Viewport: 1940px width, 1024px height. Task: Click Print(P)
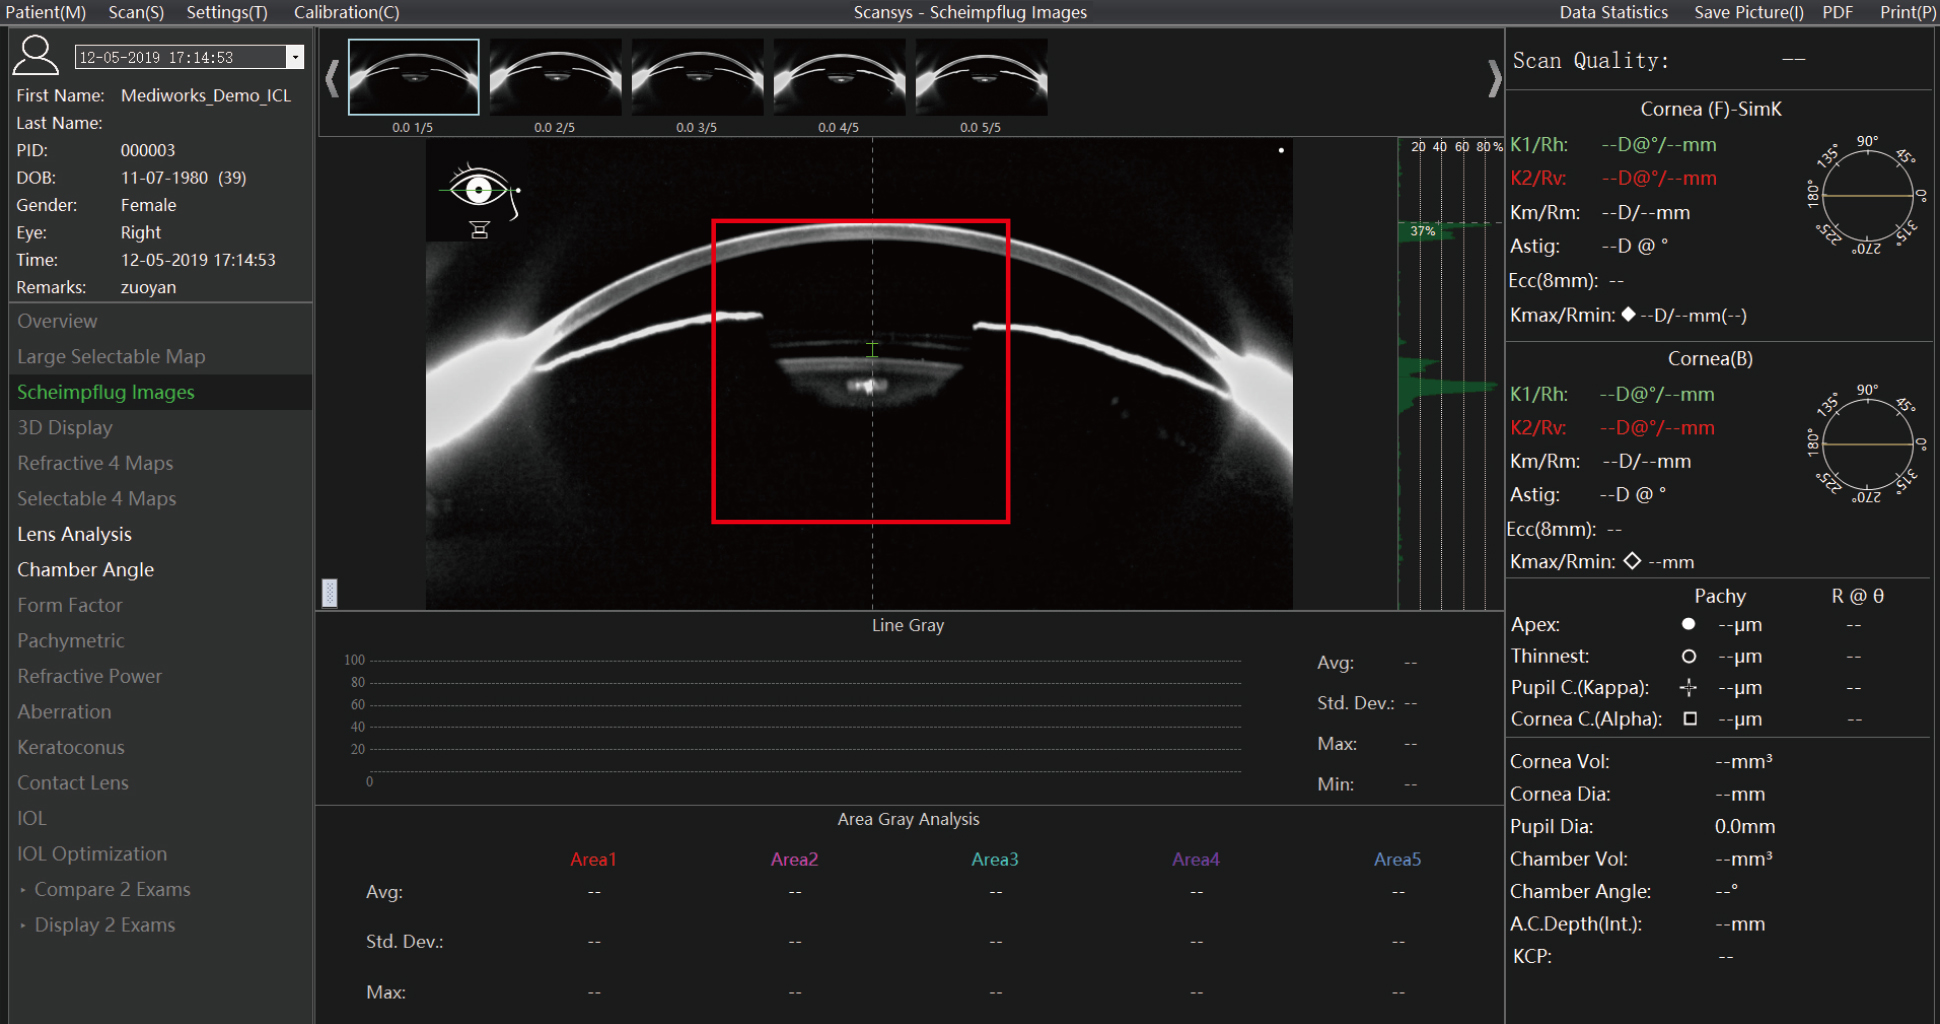coord(1908,12)
